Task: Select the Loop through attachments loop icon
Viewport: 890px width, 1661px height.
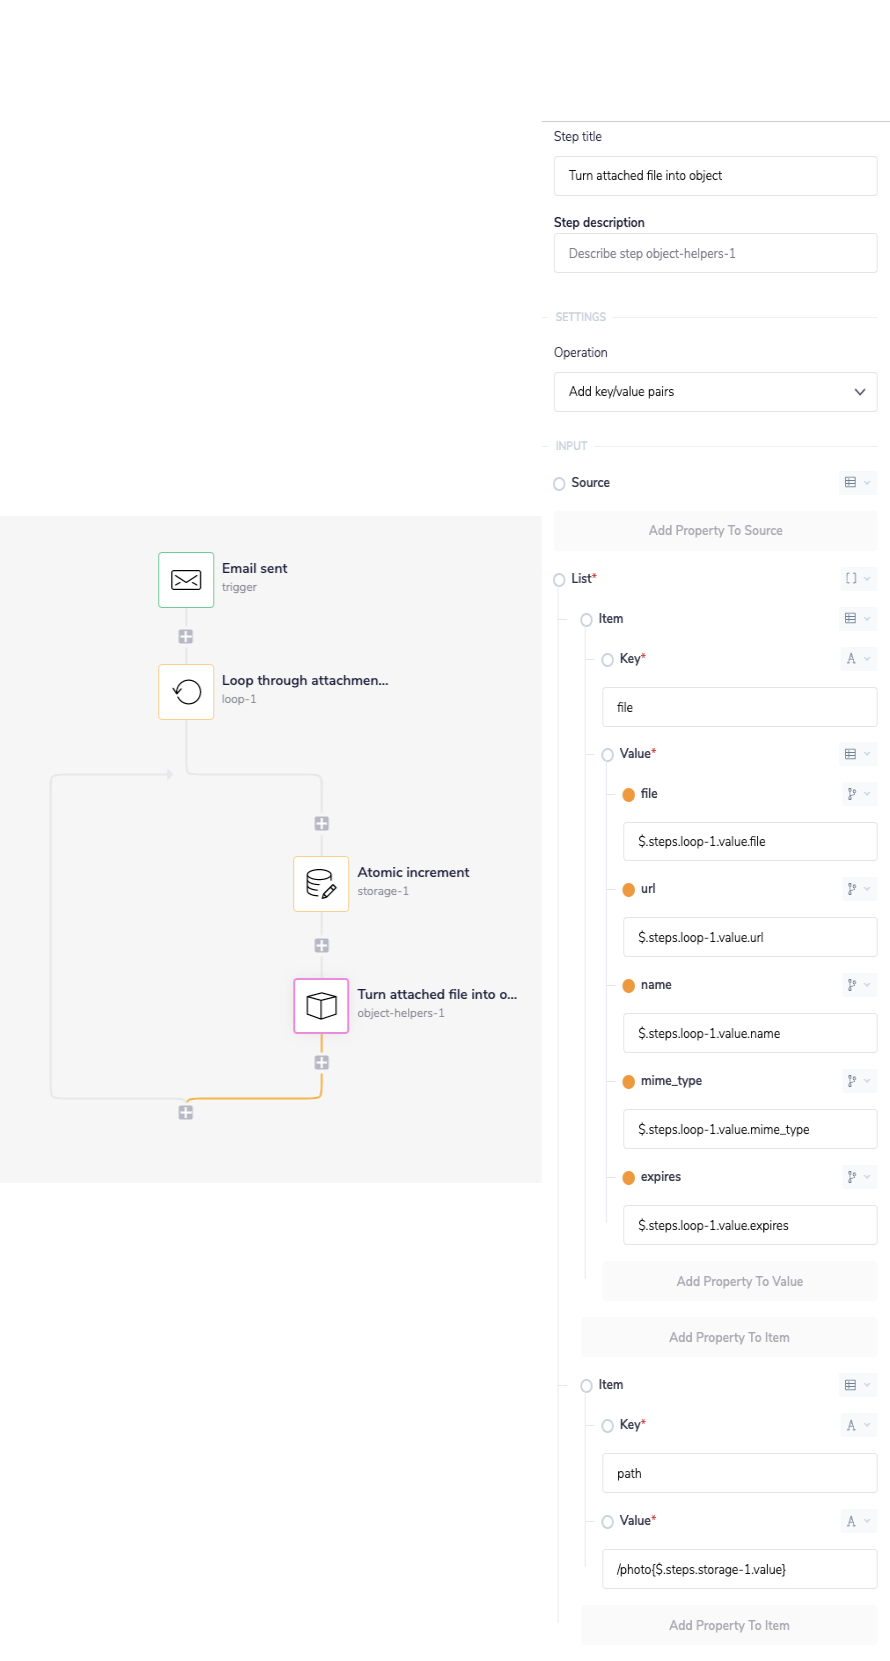Action: tap(186, 692)
